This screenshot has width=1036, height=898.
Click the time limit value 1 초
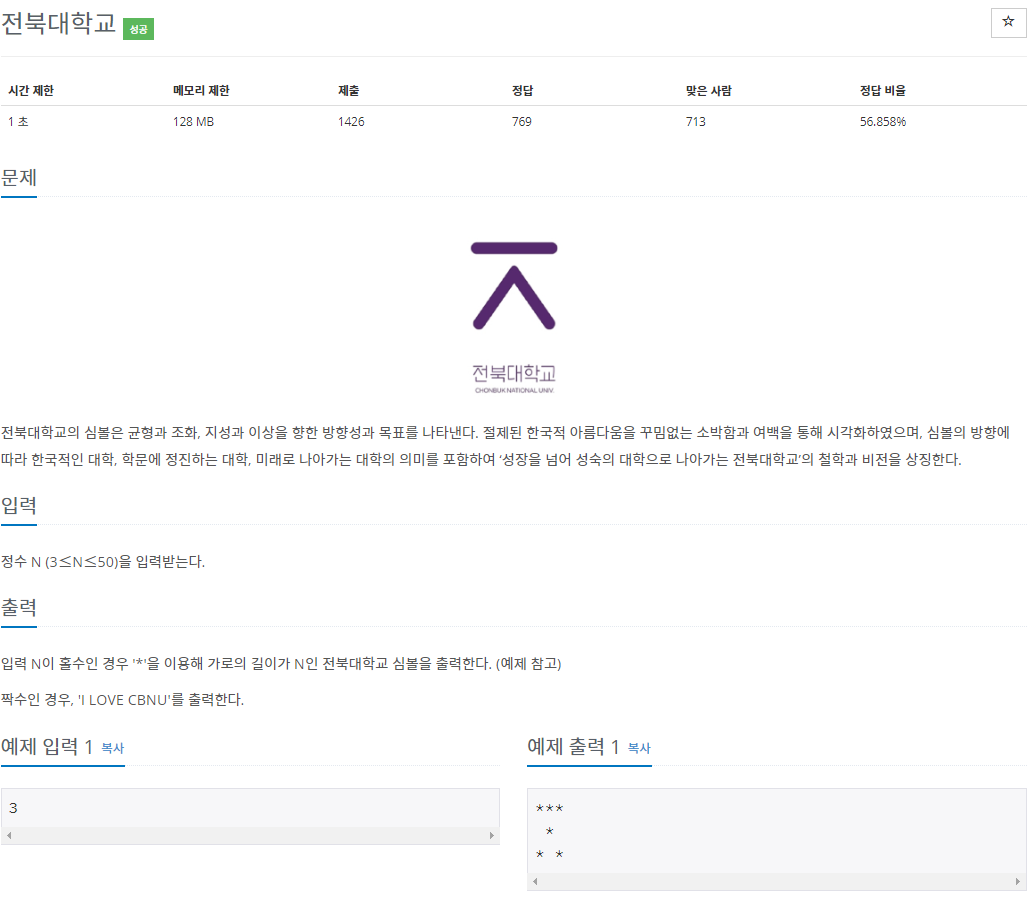tap(18, 122)
